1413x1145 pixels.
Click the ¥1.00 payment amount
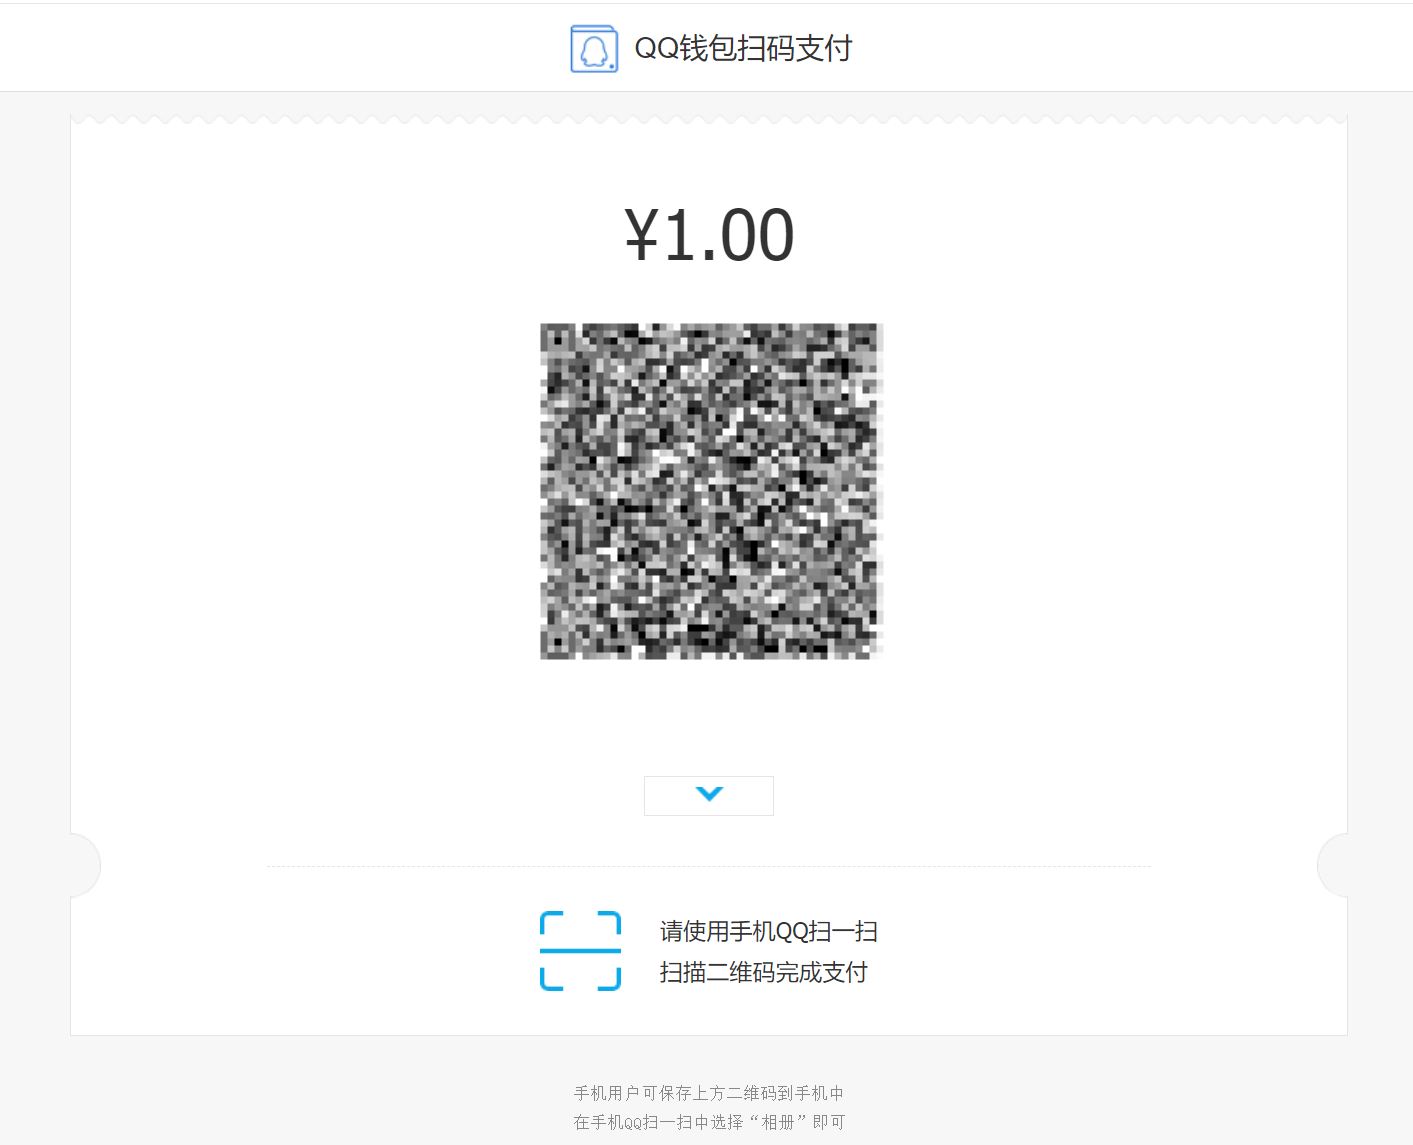[x=709, y=236]
